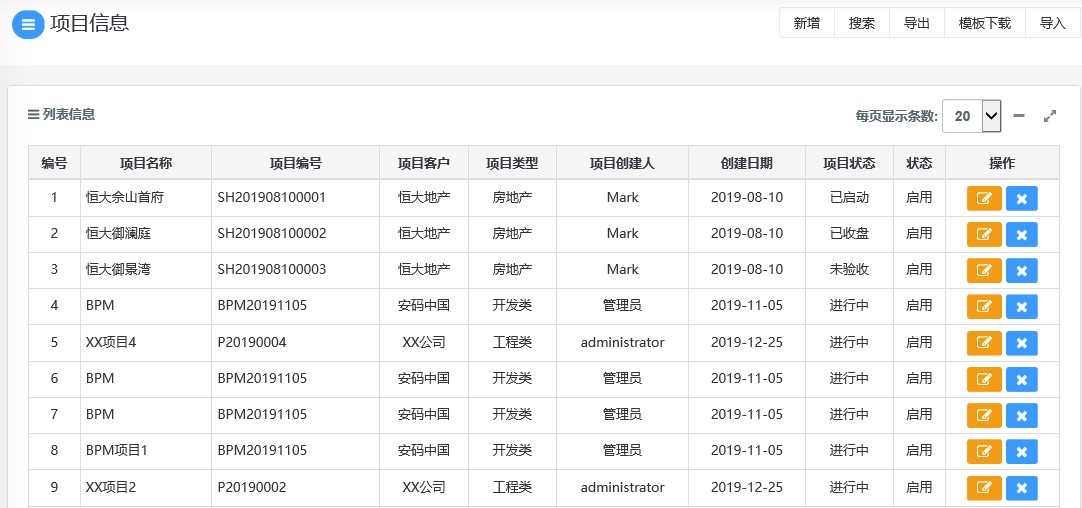The image size is (1082, 508).
Task: Click the 导出 button
Action: pos(917,23)
